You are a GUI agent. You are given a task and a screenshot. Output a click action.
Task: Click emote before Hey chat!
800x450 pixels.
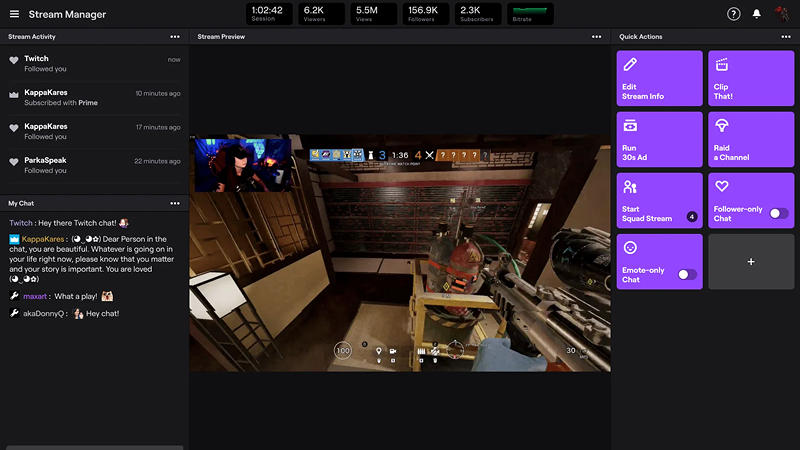click(x=78, y=313)
